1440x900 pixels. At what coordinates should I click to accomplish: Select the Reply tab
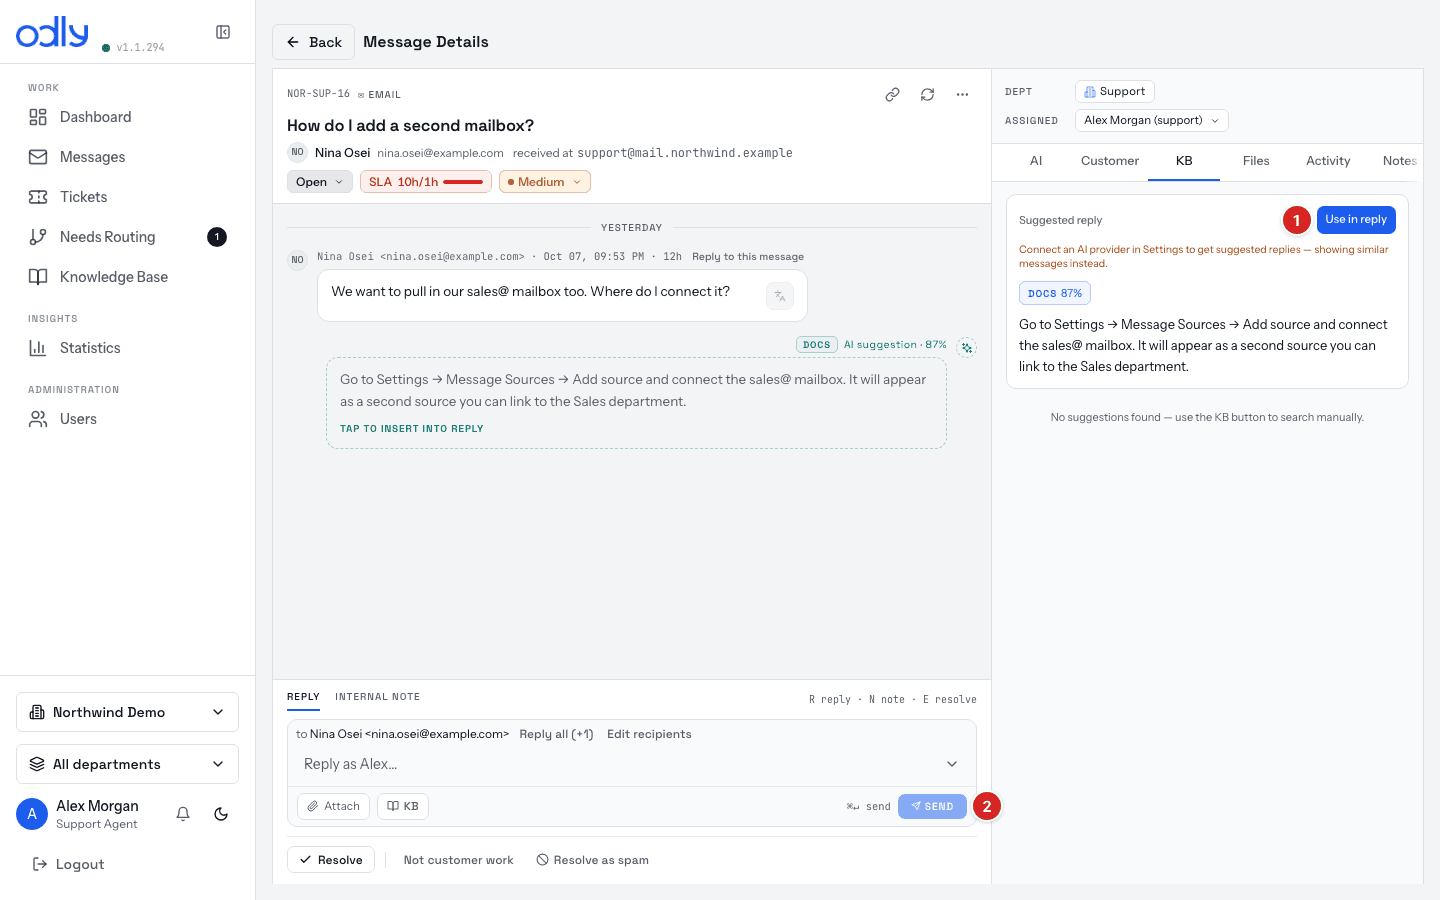pos(303,697)
